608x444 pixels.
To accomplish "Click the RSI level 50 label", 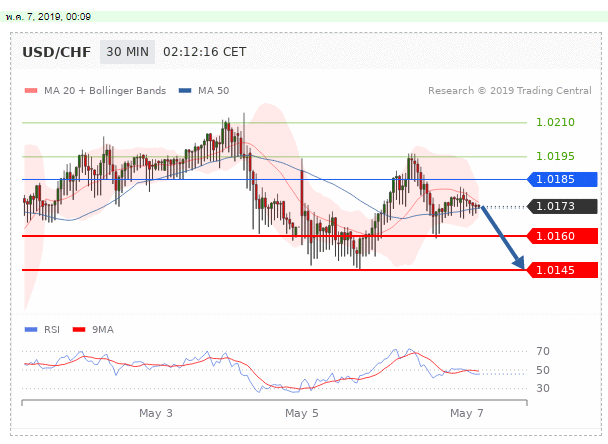I will point(543,370).
